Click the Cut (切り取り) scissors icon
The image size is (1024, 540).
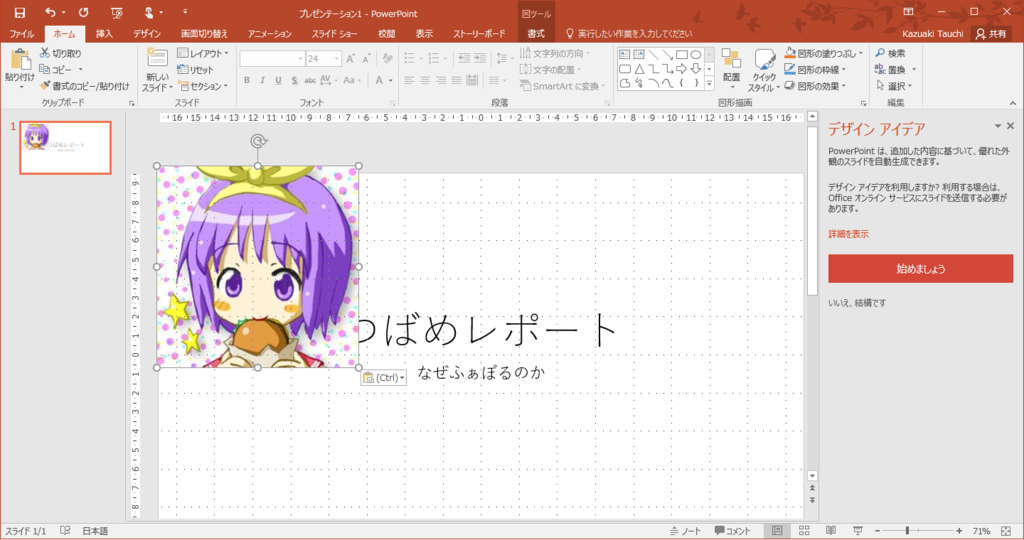45,53
